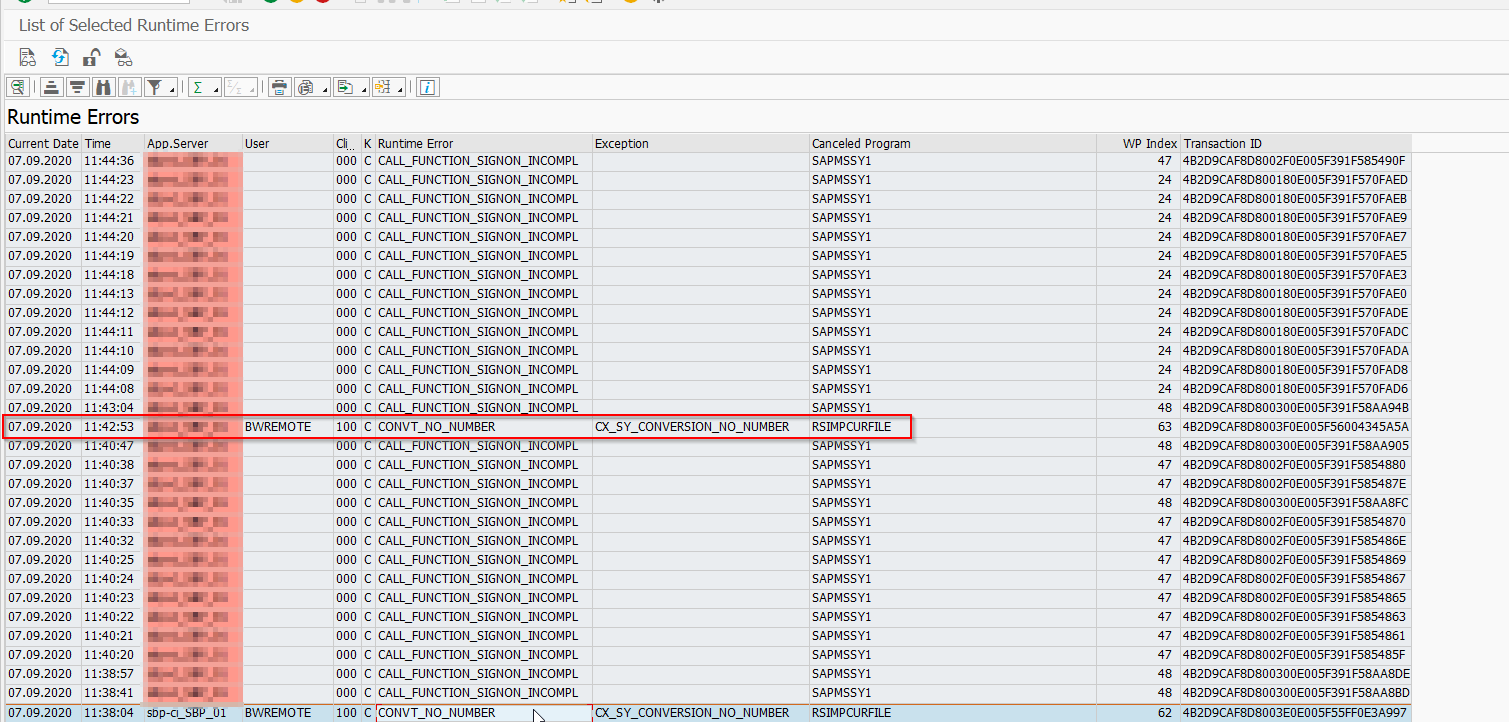Click the ALV Details icon

[18, 87]
